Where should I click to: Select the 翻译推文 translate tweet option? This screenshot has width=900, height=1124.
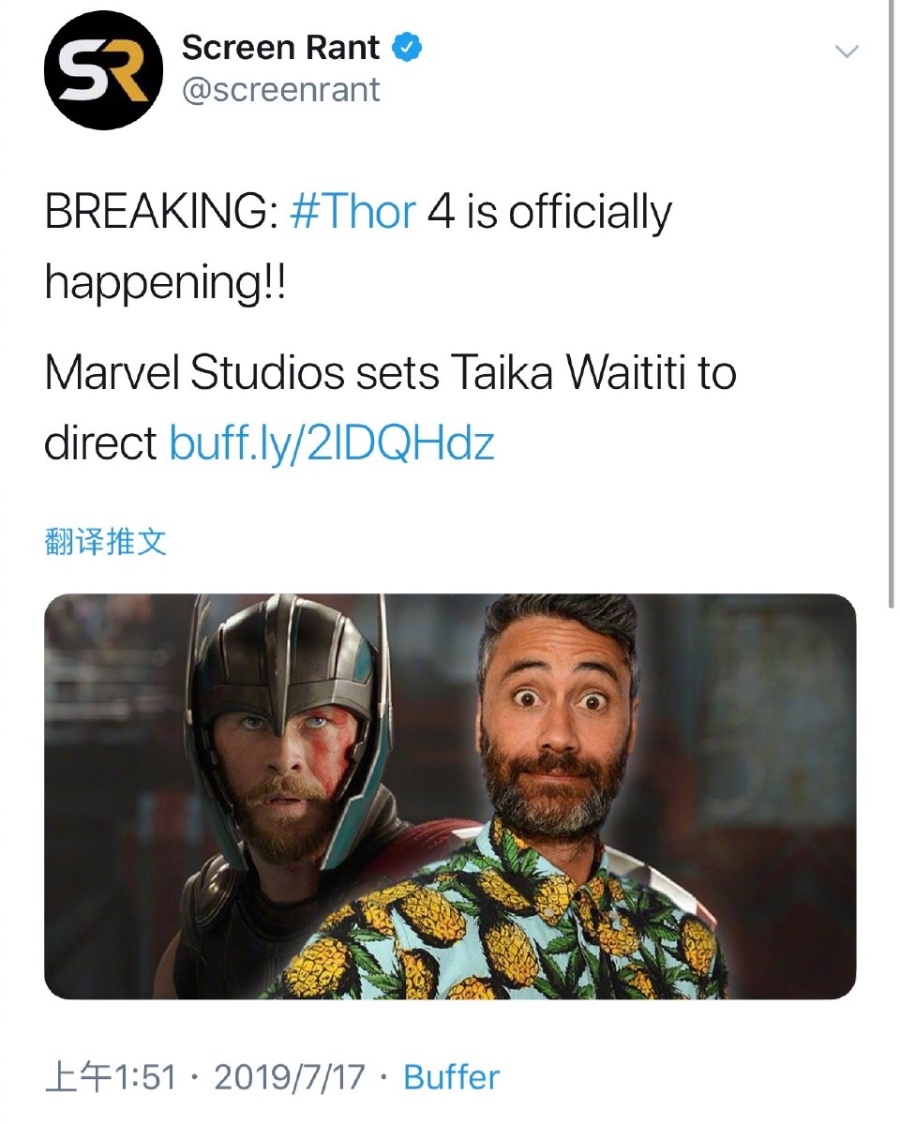pyautogui.click(x=105, y=542)
